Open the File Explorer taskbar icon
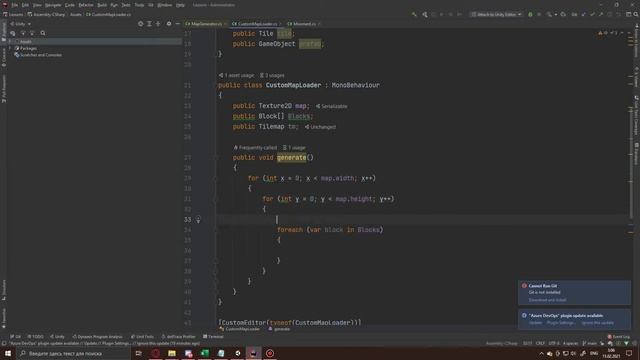 (172, 353)
